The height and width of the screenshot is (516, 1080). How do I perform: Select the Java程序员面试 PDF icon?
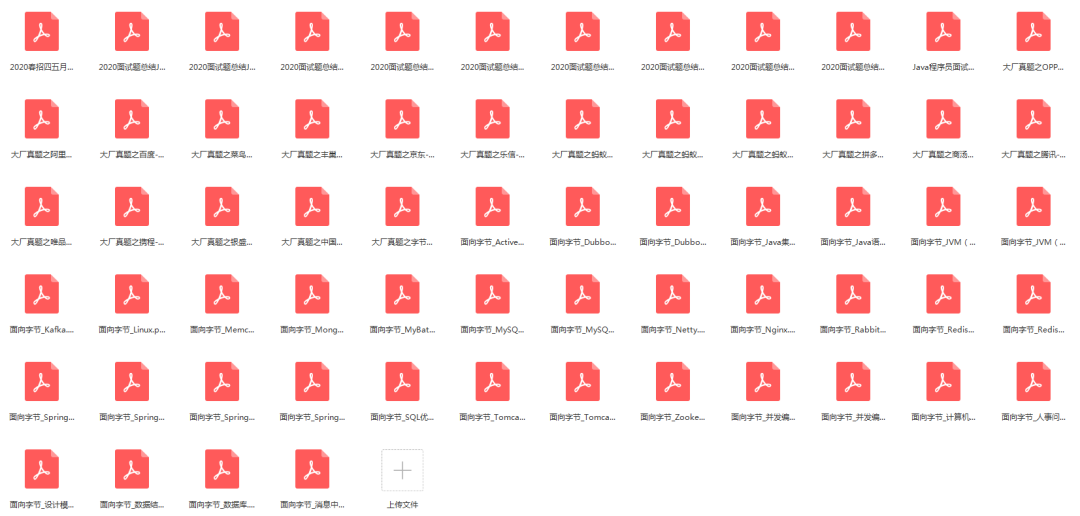point(944,32)
